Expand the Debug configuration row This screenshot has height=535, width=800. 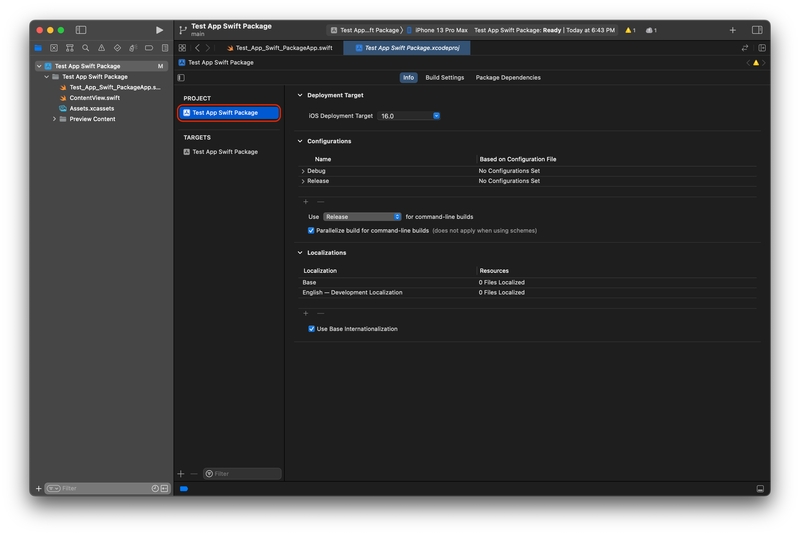[303, 171]
